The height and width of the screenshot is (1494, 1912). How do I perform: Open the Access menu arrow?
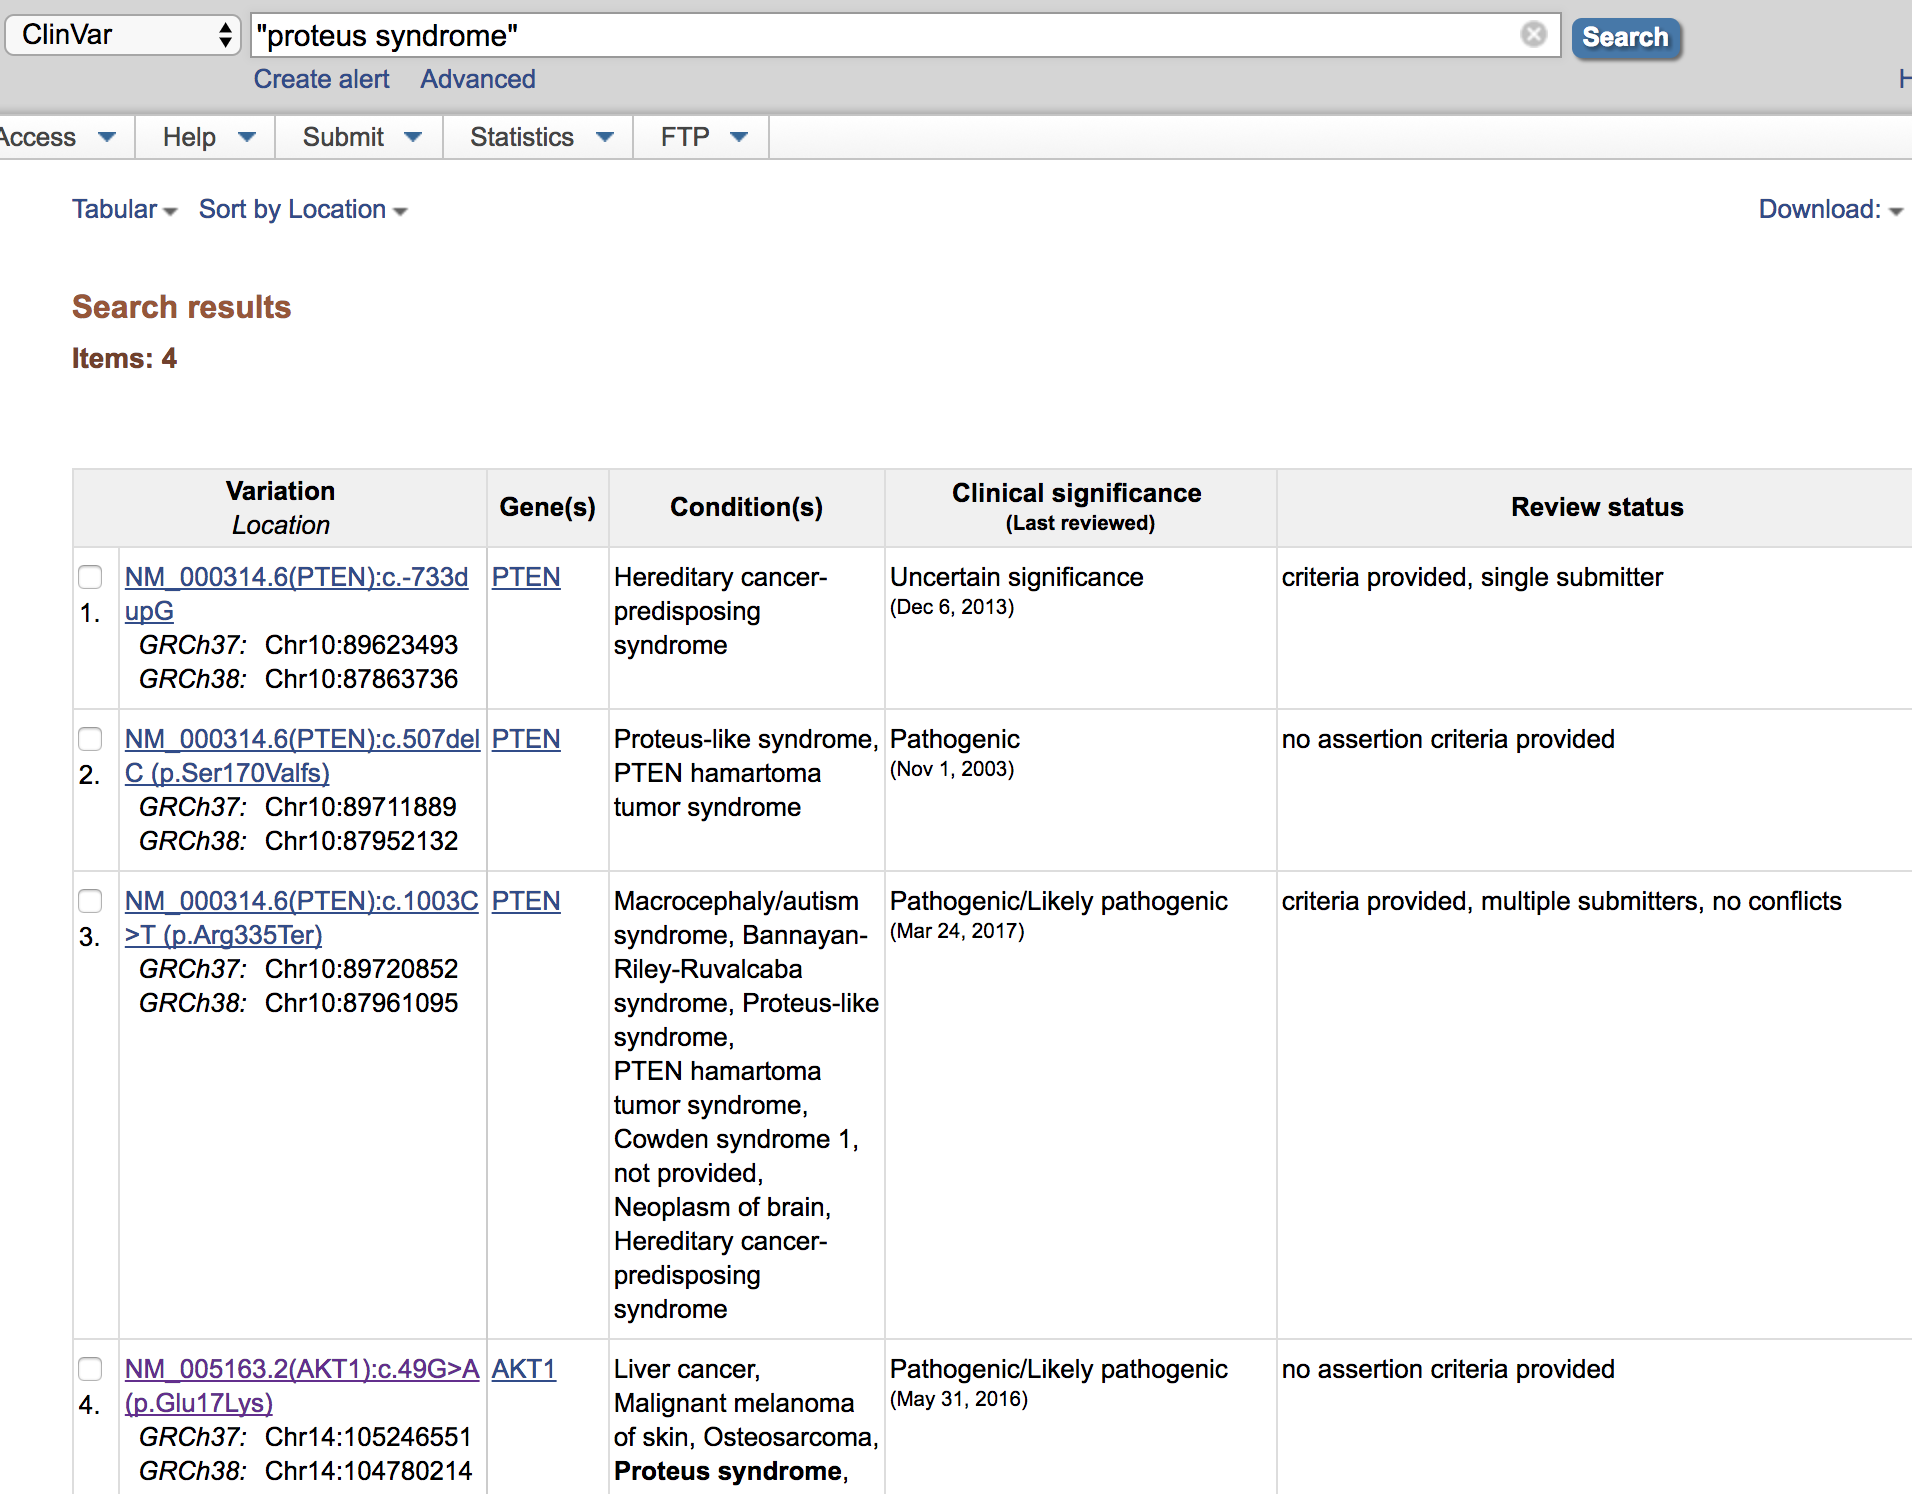(107, 137)
